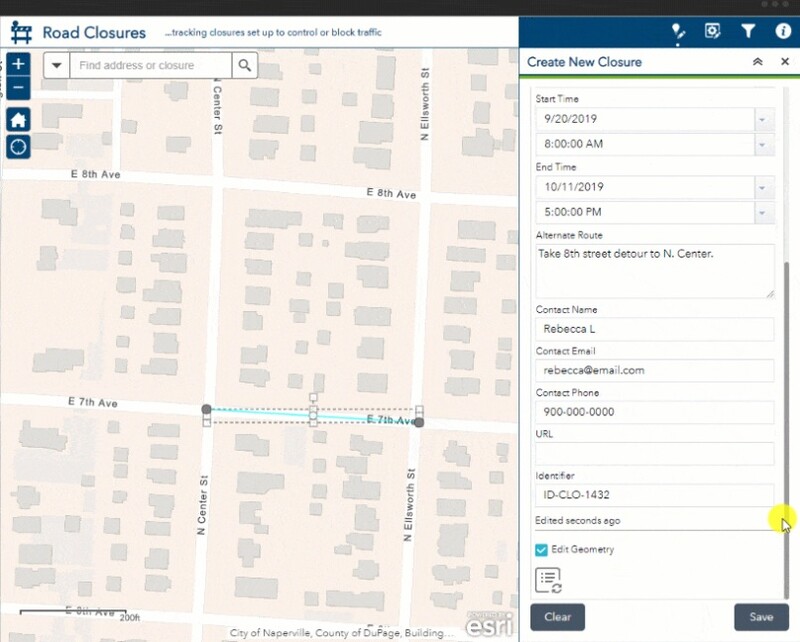The image size is (800, 642).
Task: Zoom in on the map
Action: tap(19, 65)
